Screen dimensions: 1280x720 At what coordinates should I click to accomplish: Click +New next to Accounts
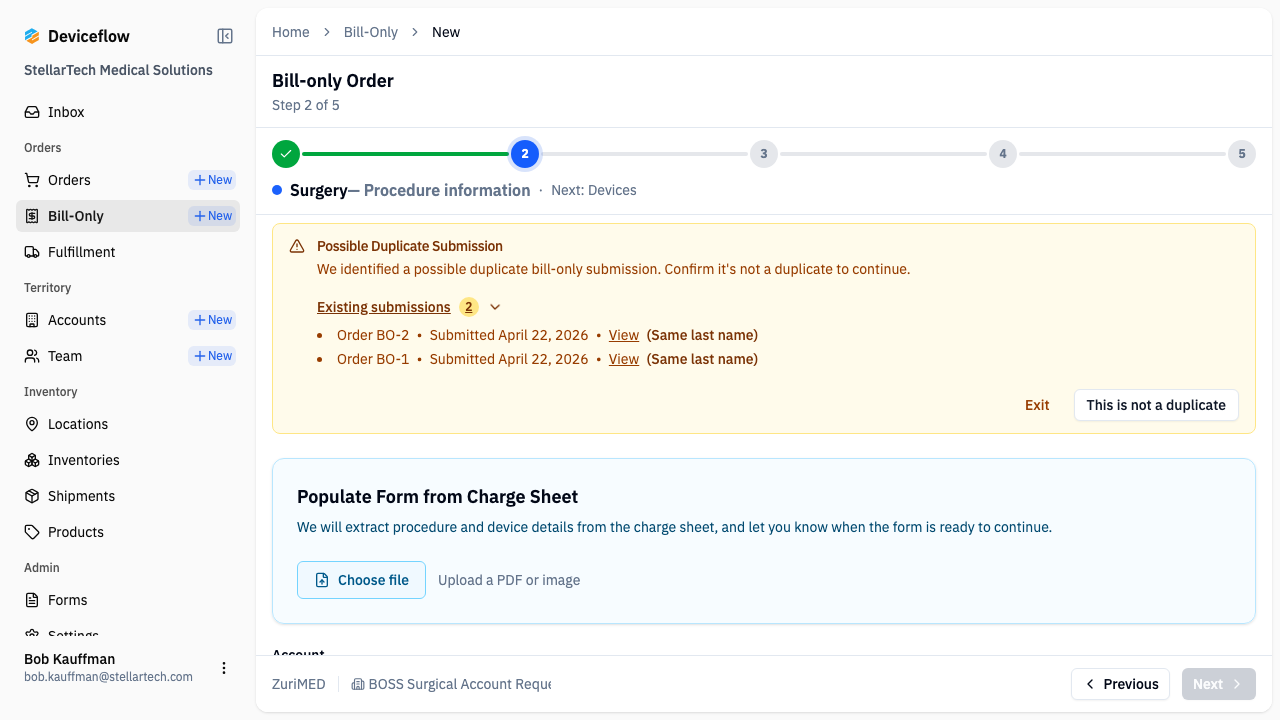click(x=212, y=320)
